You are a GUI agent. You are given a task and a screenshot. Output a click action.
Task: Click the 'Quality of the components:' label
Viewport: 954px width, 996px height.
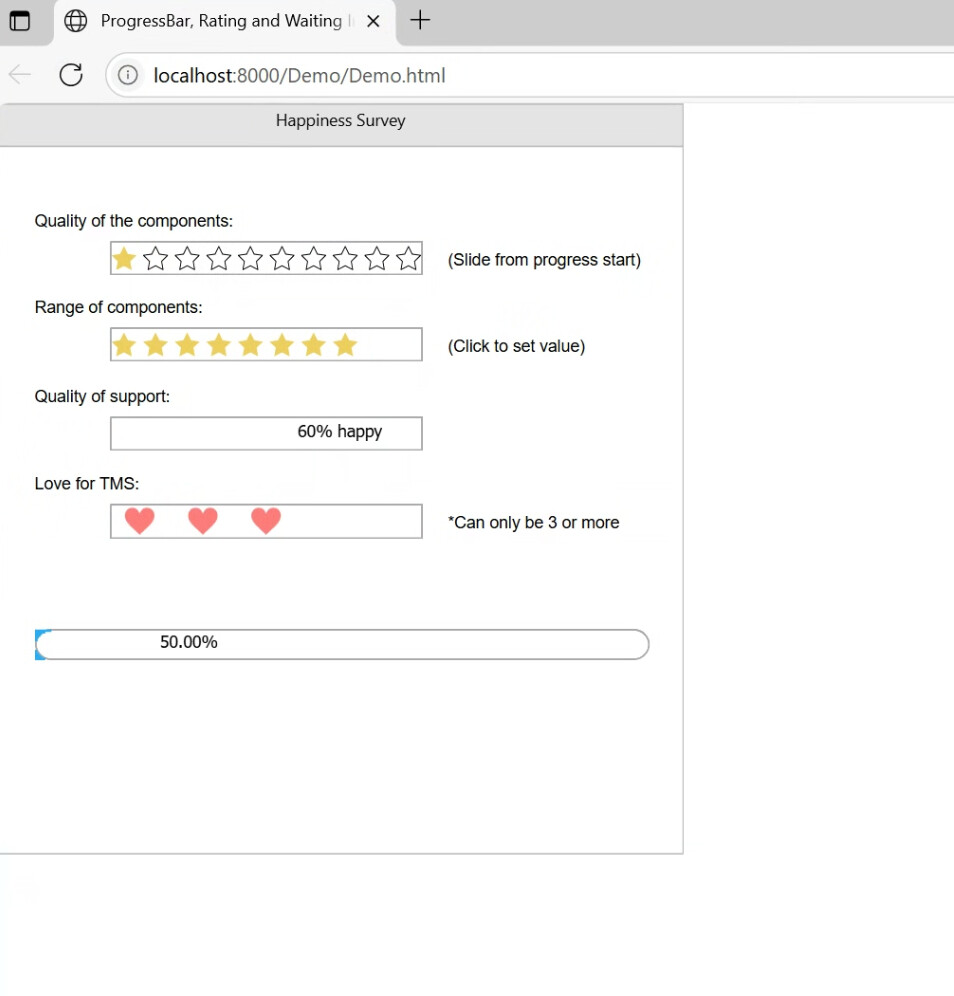point(134,221)
